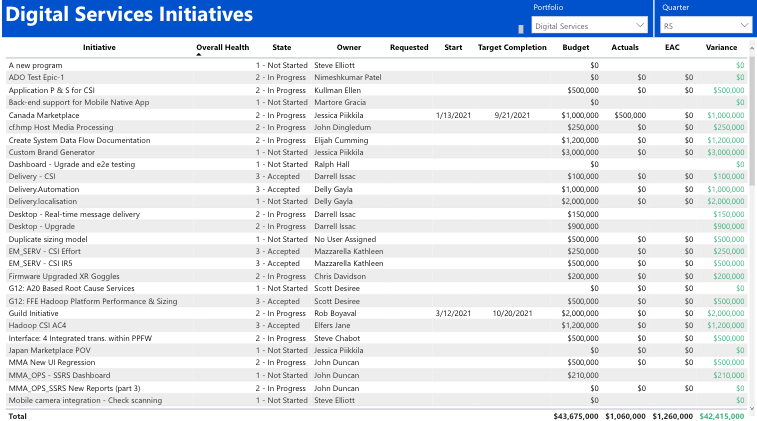Select 'Japan Marketplace POV' row
This screenshot has height=421, width=757.
[377, 351]
